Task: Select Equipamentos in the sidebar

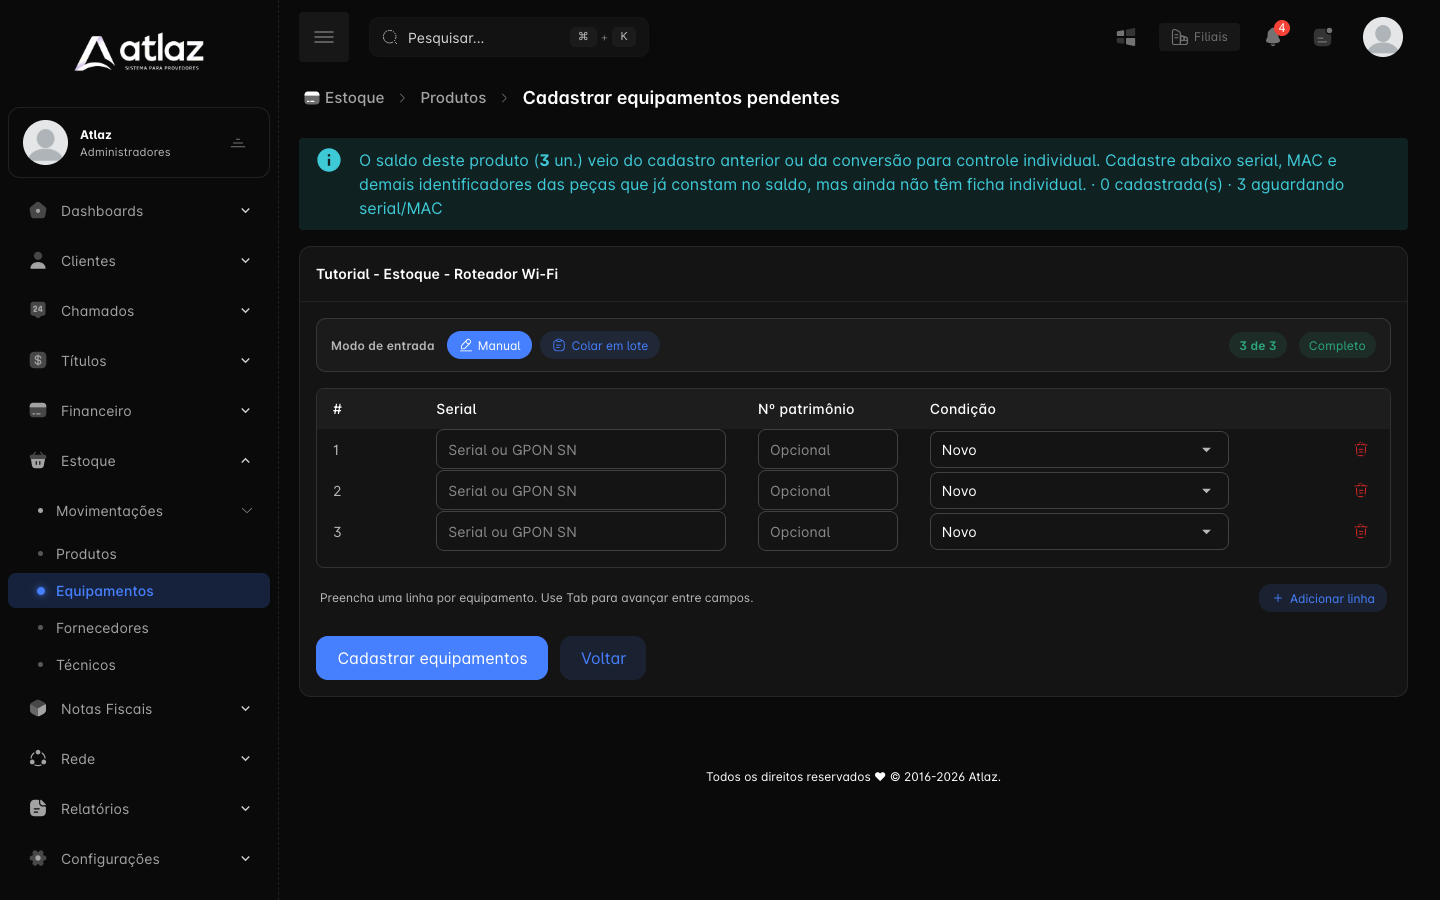Action: (x=139, y=591)
